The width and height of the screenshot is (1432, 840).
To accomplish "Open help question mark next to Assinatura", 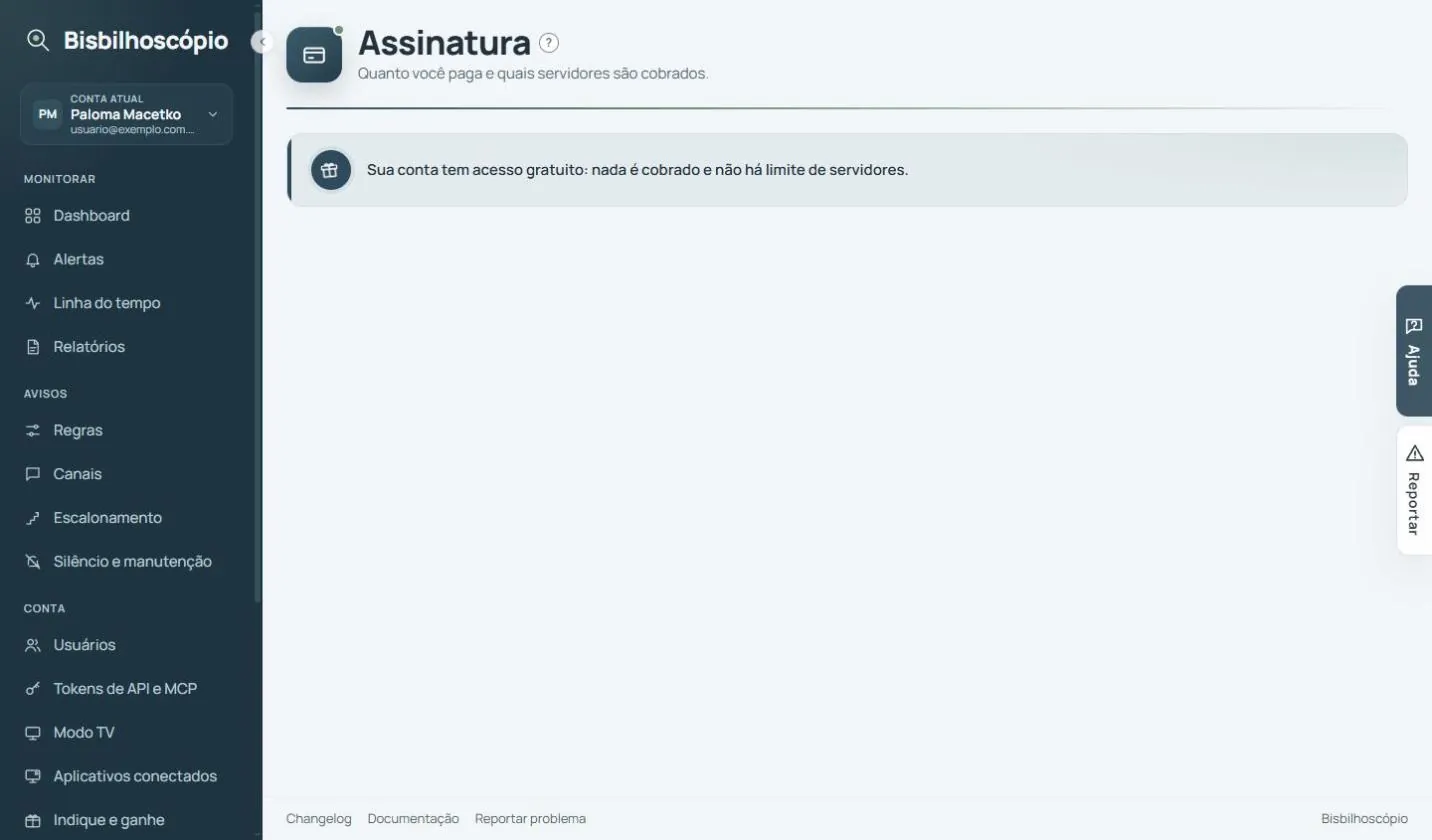I will point(549,43).
